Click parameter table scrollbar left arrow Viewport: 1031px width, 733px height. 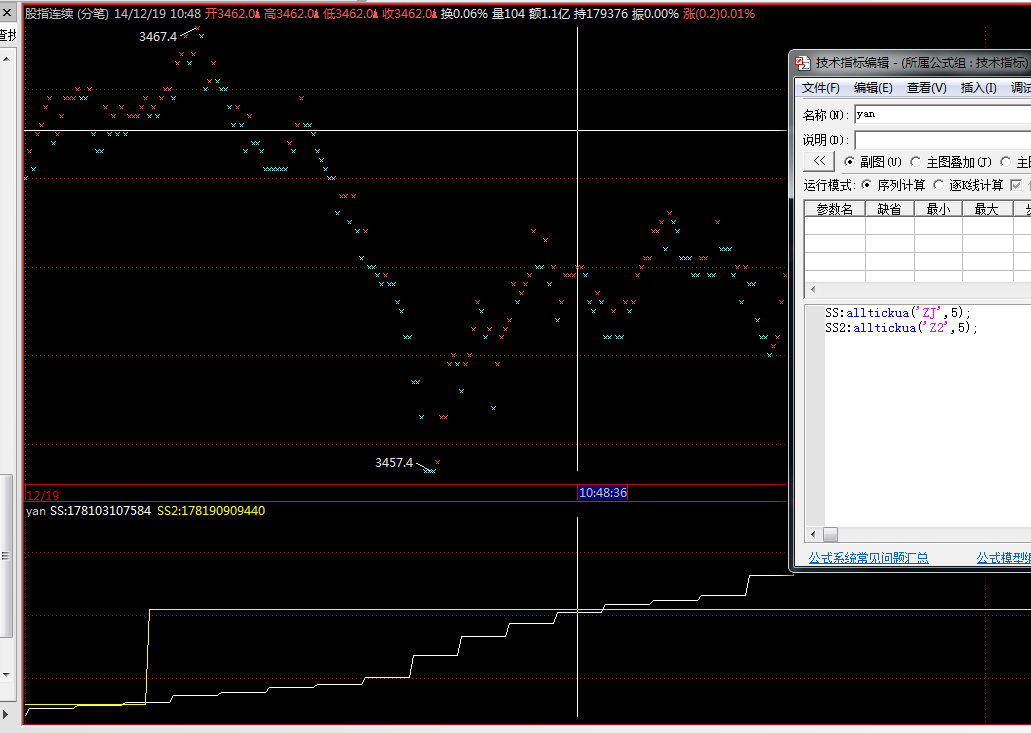[x=813, y=290]
